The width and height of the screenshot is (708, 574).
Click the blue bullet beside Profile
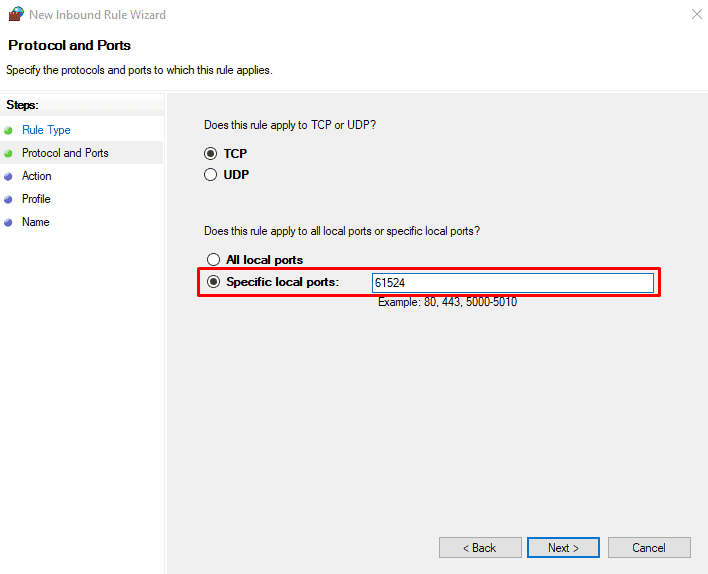[9, 199]
